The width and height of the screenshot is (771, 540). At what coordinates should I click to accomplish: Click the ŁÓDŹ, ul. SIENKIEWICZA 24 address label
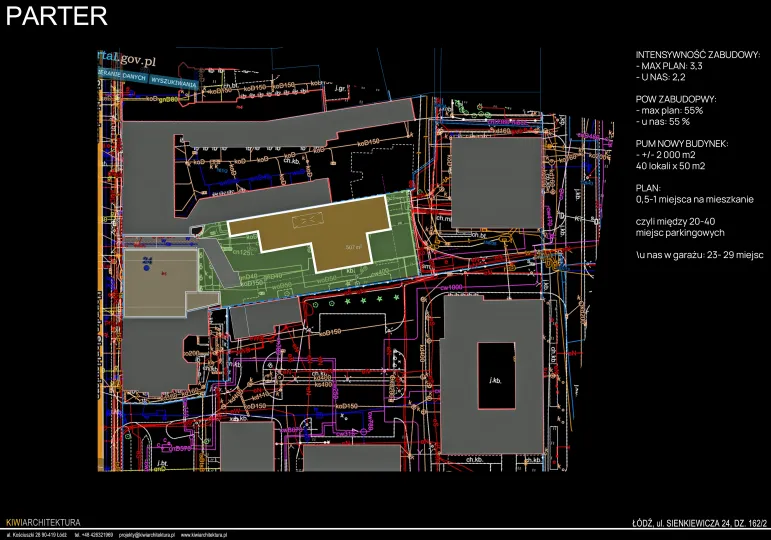pyautogui.click(x=691, y=523)
